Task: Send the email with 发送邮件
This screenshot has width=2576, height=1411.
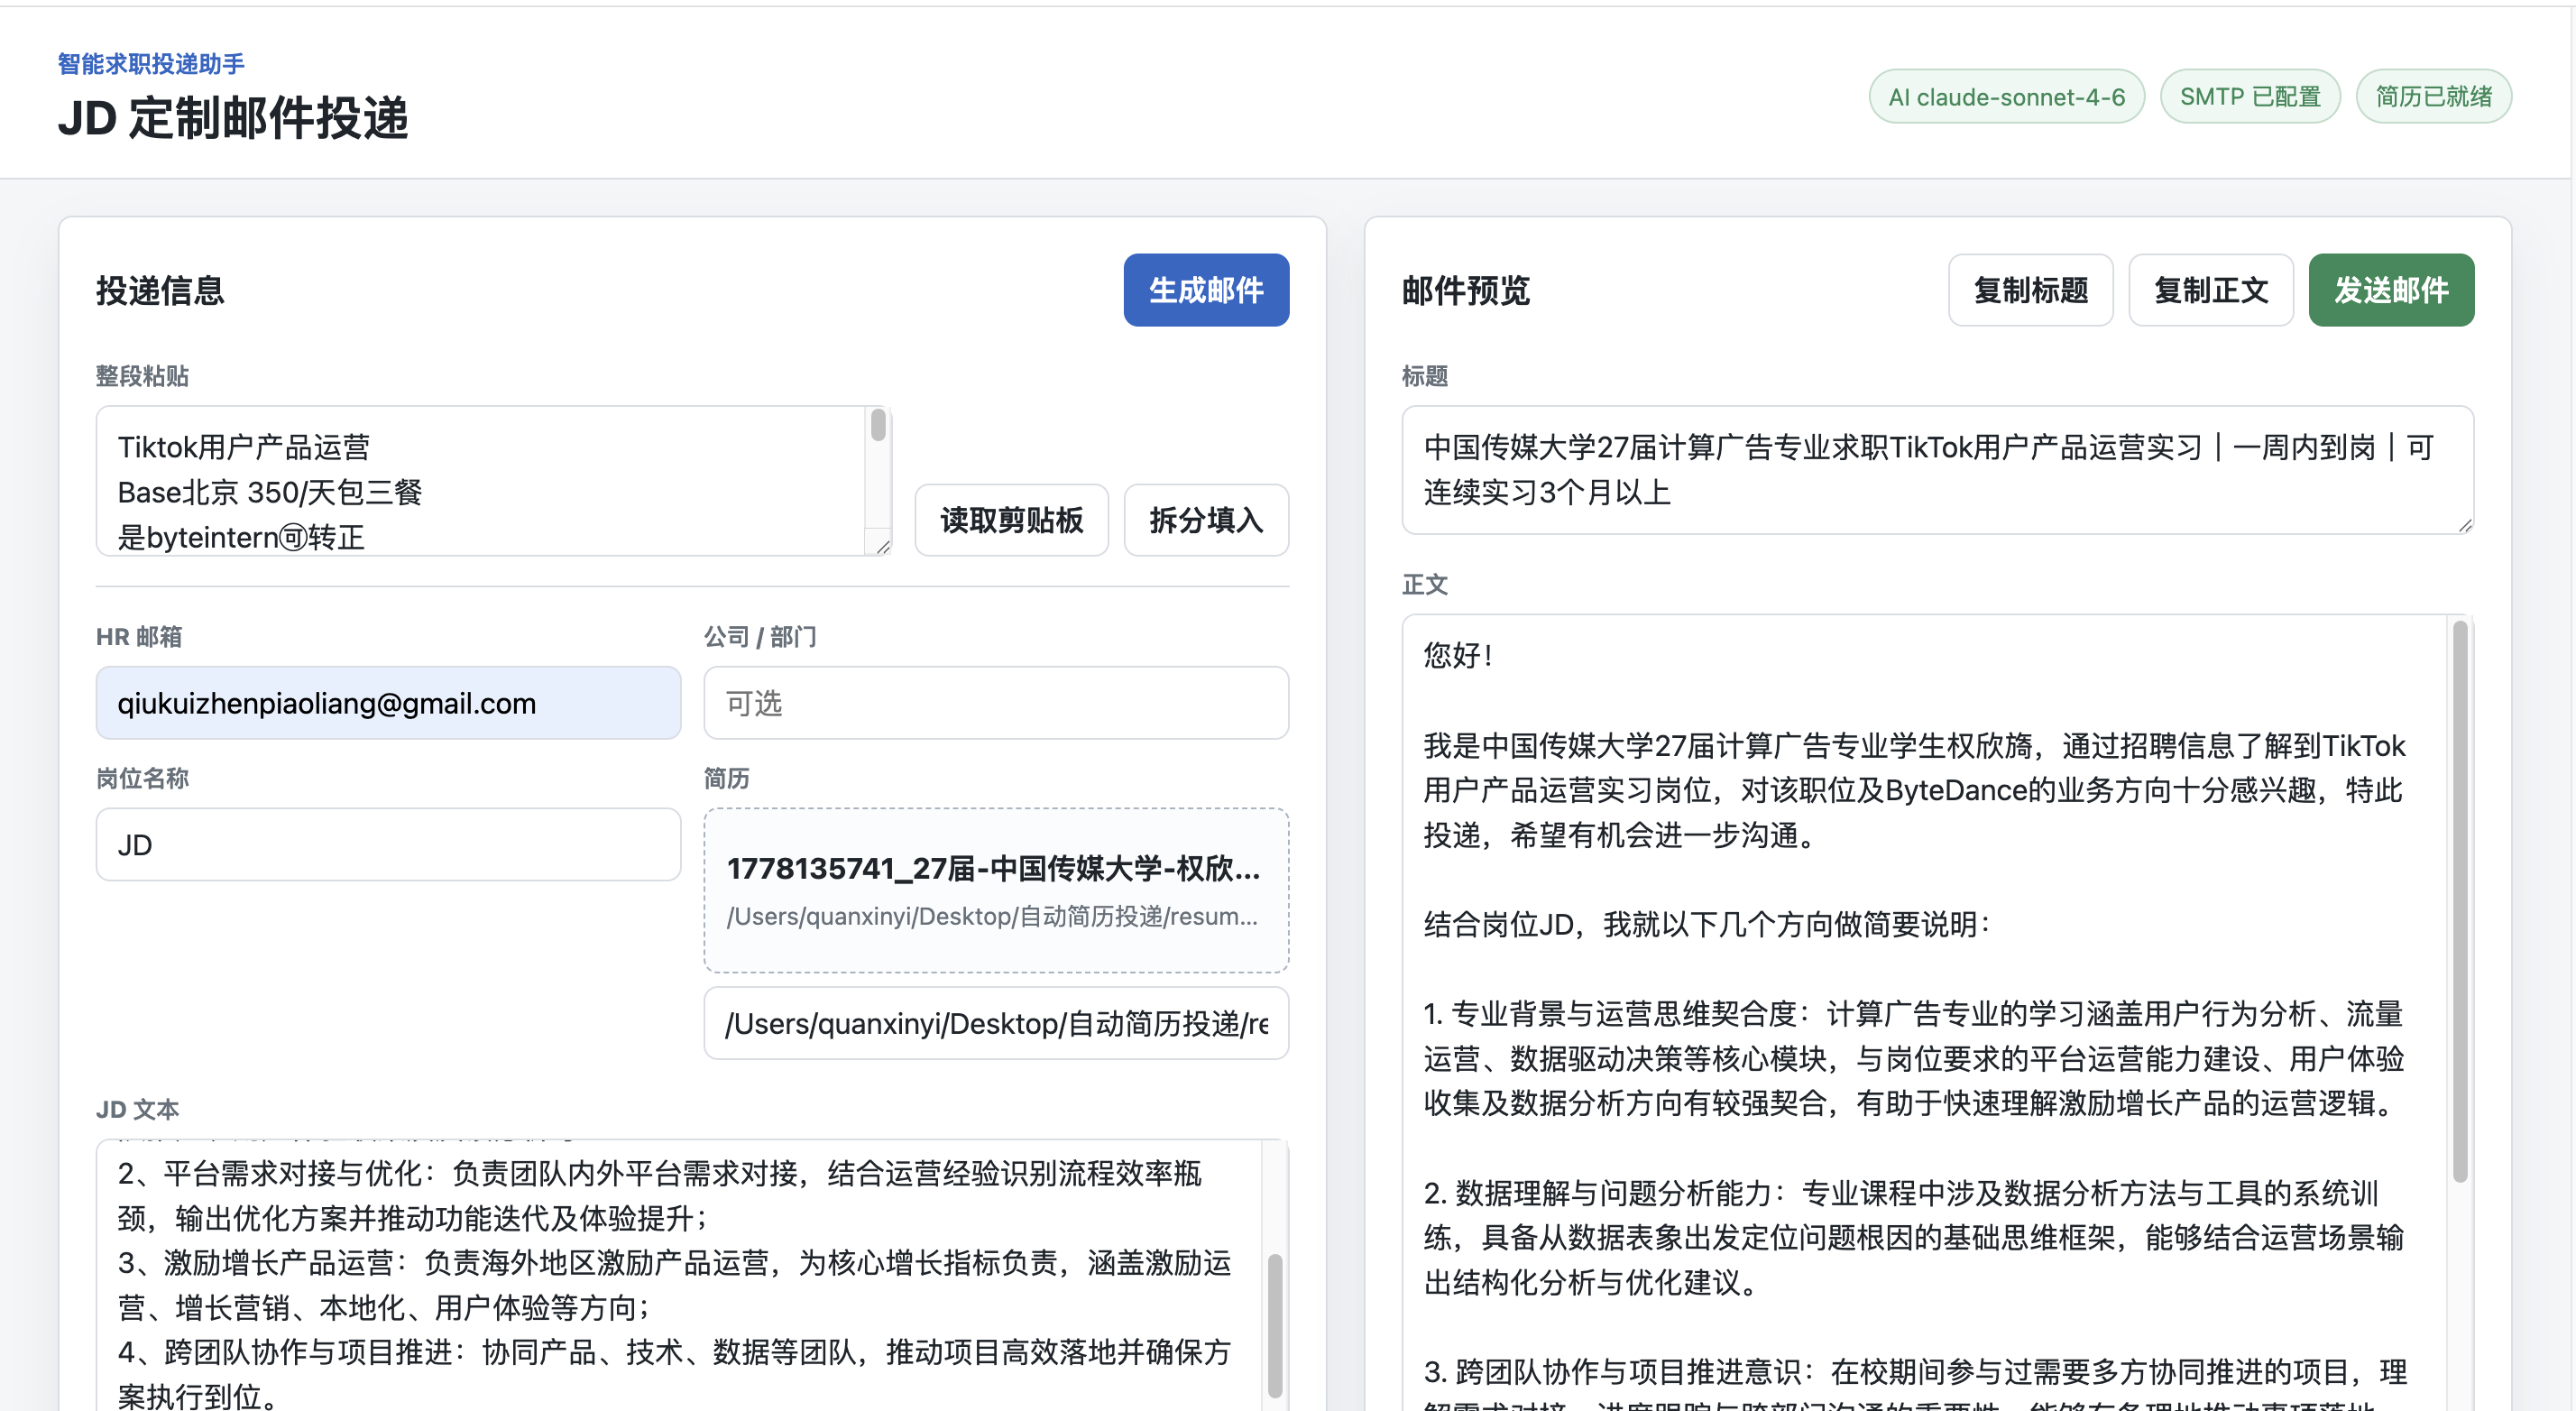Action: (x=2391, y=290)
